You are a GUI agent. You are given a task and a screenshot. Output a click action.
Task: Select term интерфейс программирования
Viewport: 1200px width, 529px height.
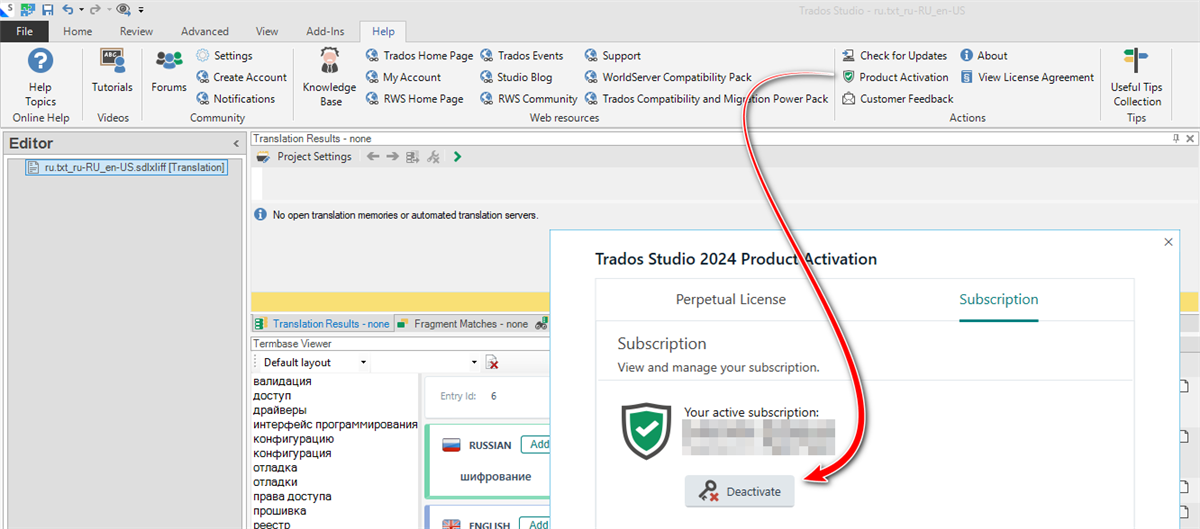pyautogui.click(x=335, y=424)
